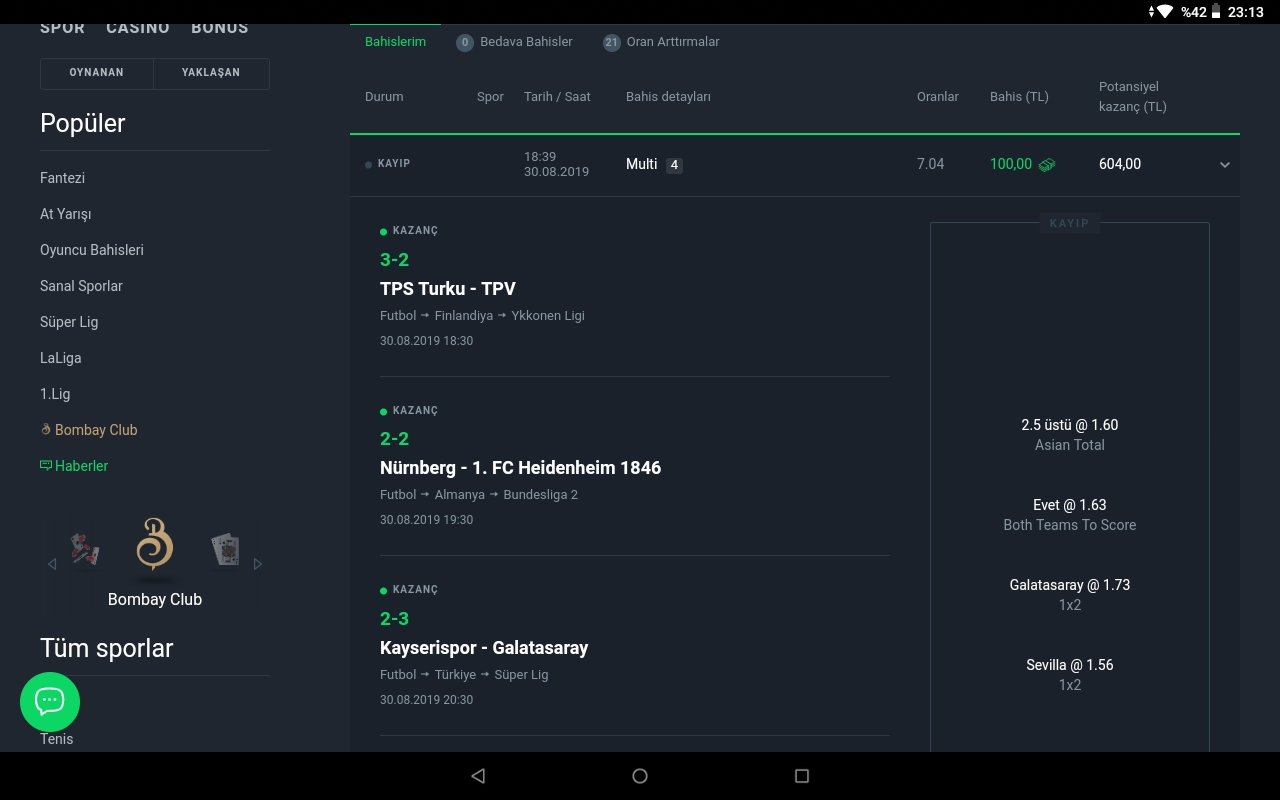
Task: Tap the Wi-Fi status icon
Action: tap(1164, 12)
